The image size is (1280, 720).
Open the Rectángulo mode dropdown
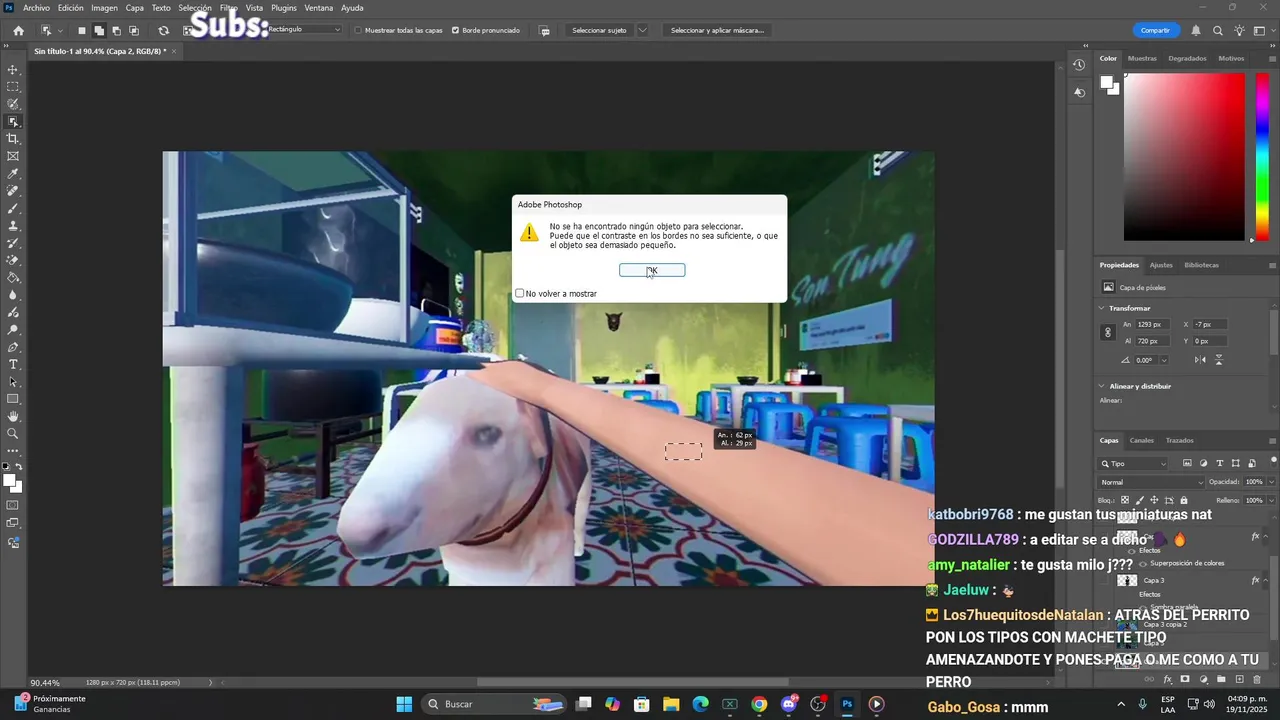305,30
